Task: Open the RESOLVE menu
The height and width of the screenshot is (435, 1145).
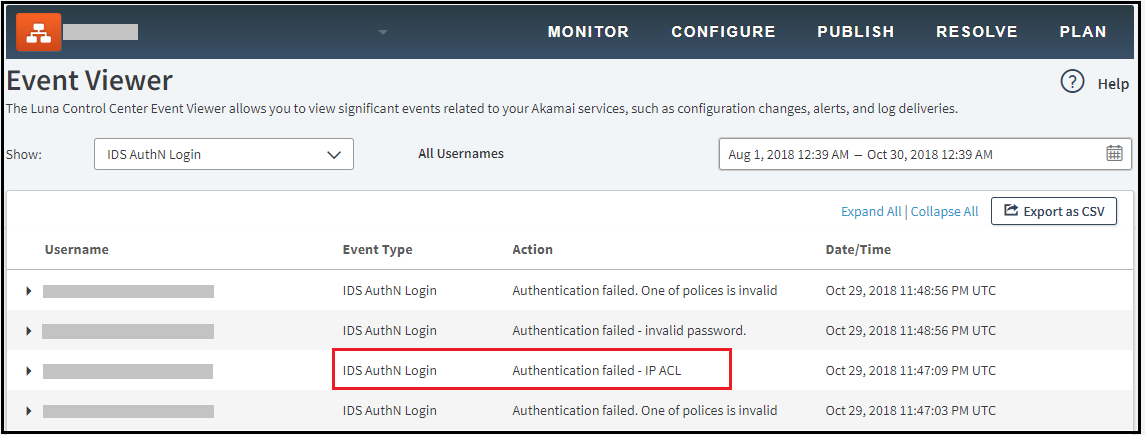Action: coord(976,32)
